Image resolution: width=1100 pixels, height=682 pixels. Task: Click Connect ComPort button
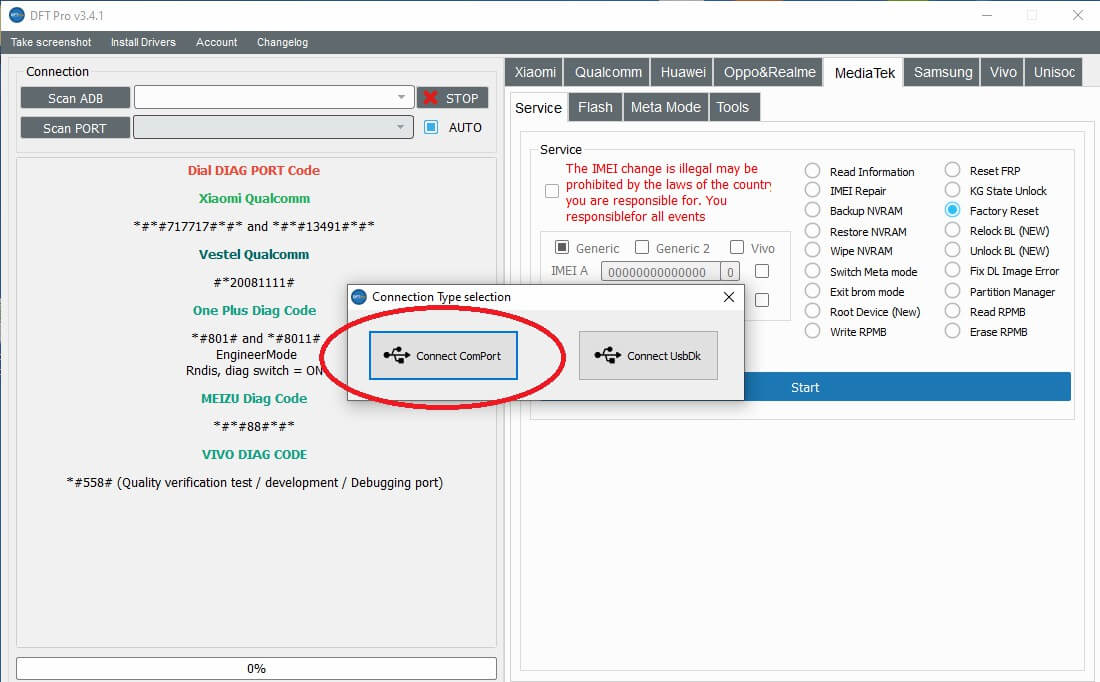tap(443, 356)
